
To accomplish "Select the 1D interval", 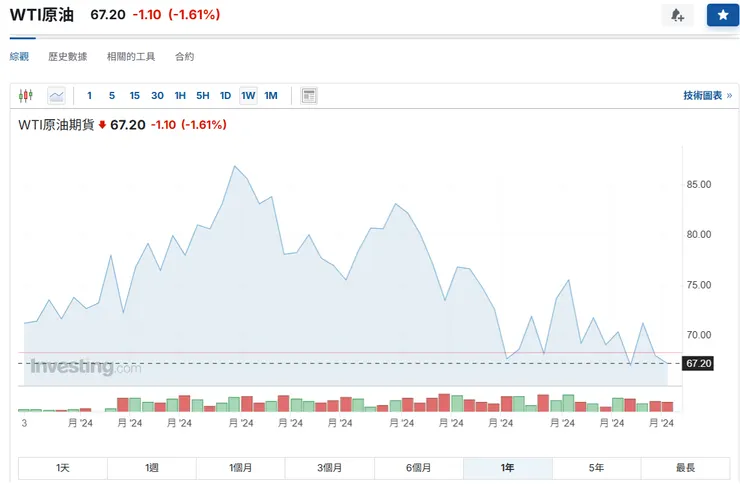I will point(225,96).
